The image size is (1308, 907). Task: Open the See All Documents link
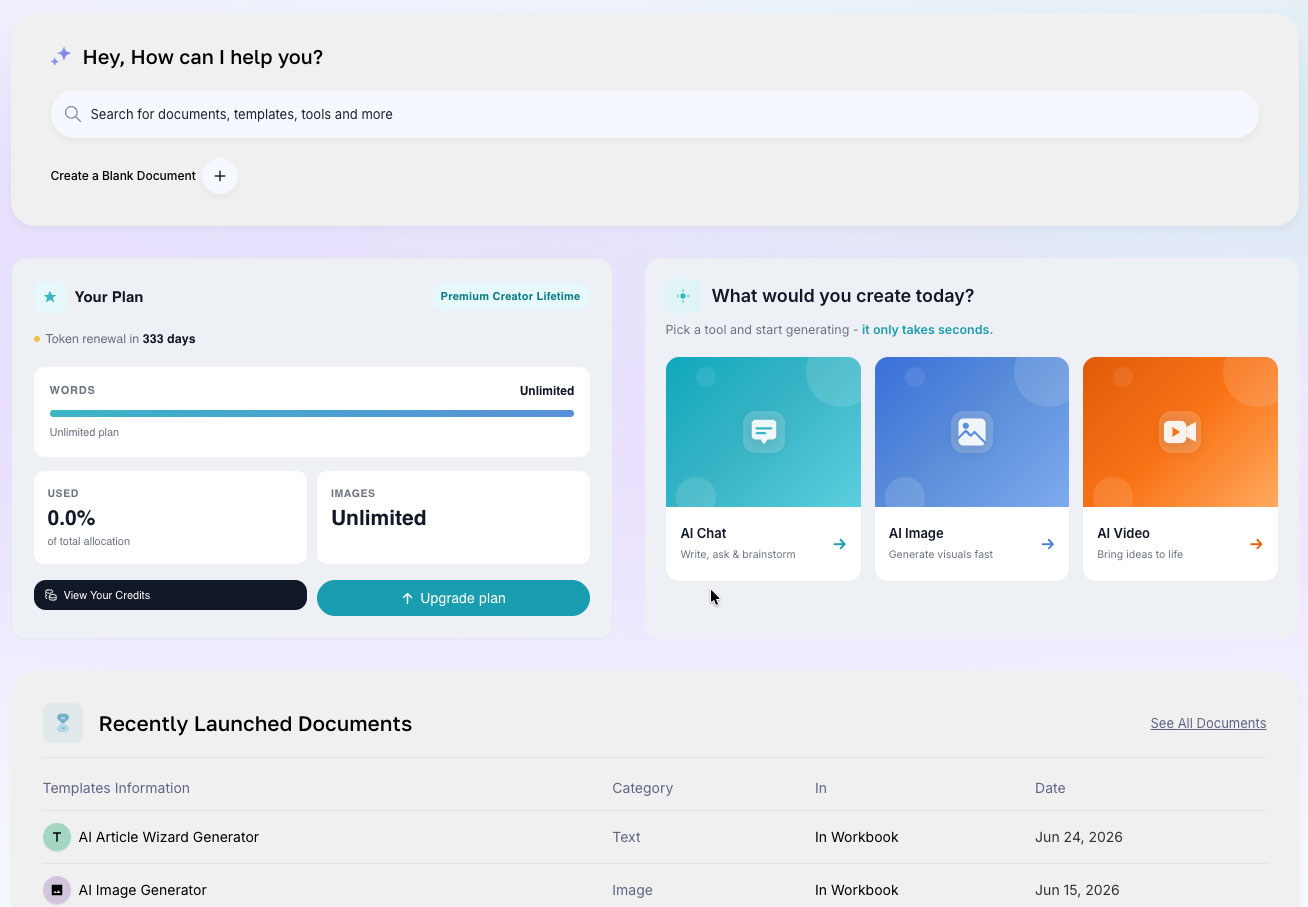pyautogui.click(x=1208, y=723)
